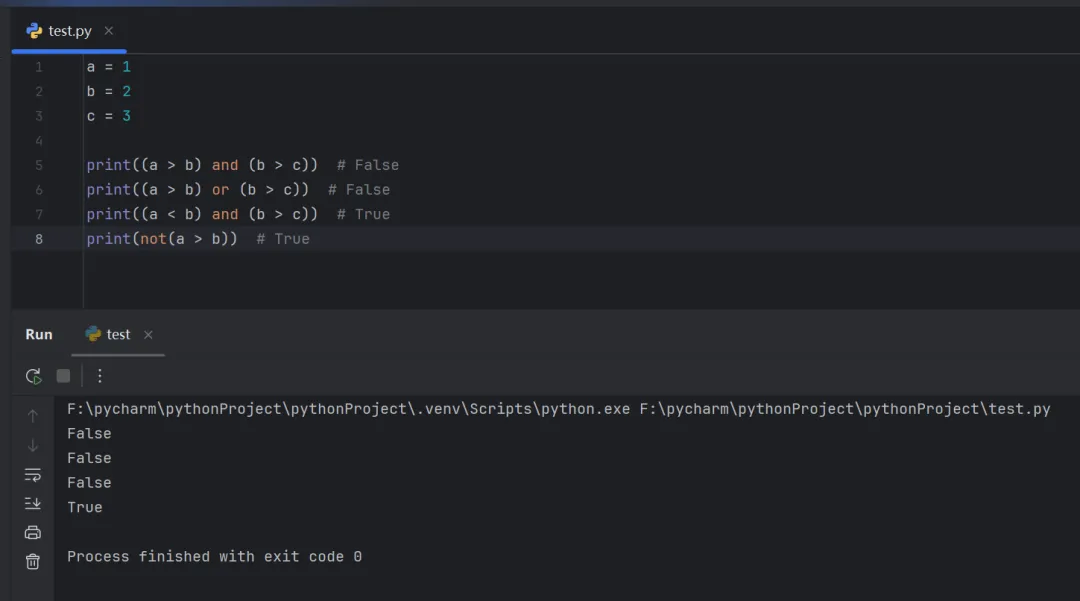Switch to the test.py editor tab
Viewport: 1080px width, 601px height.
pos(70,31)
